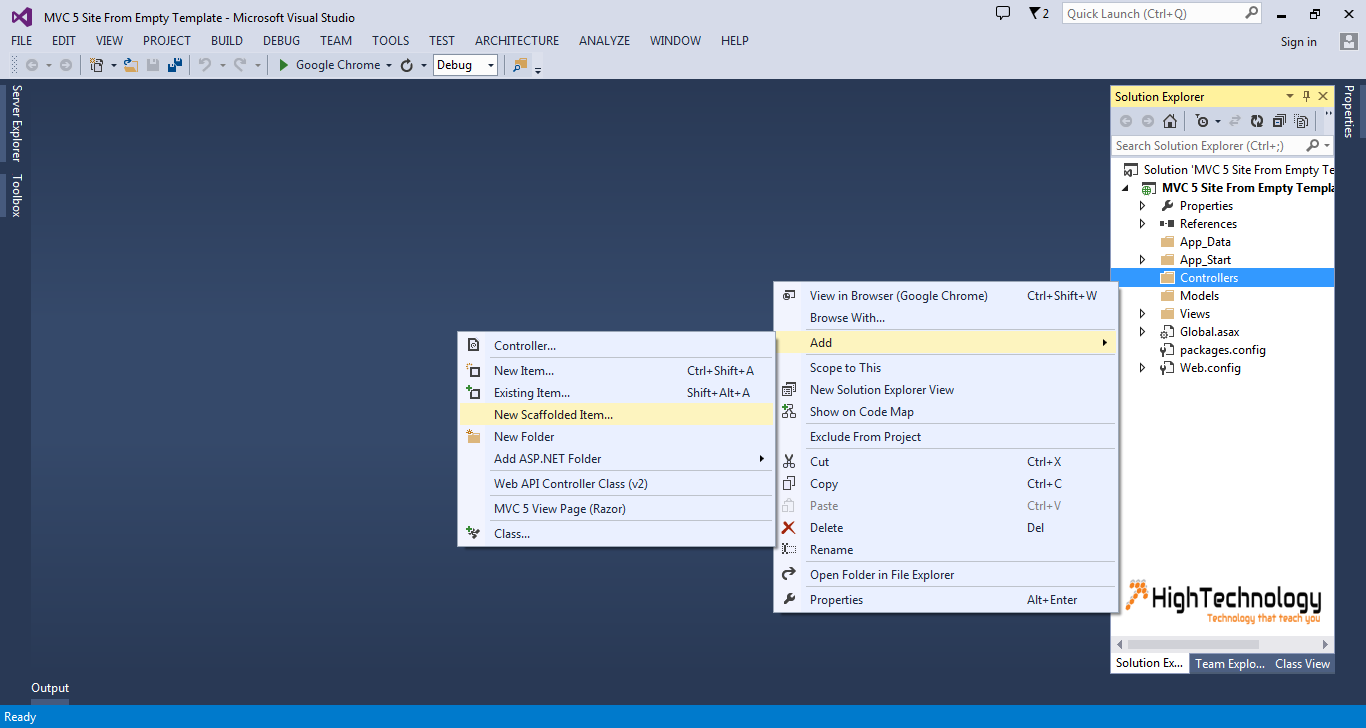Screen dimensions: 1366x728
Task: Click the Open File toolbar icon
Action: pos(130,65)
